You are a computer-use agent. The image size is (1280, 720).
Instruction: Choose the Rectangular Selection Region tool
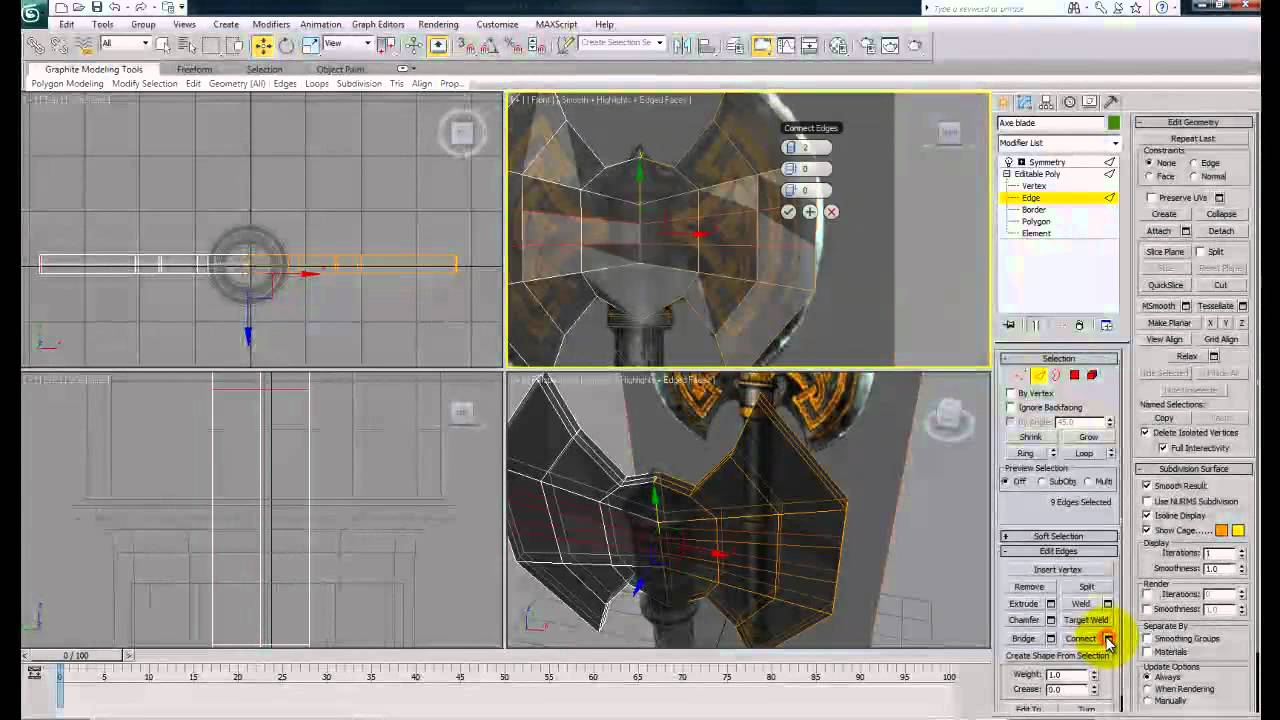[x=211, y=45]
